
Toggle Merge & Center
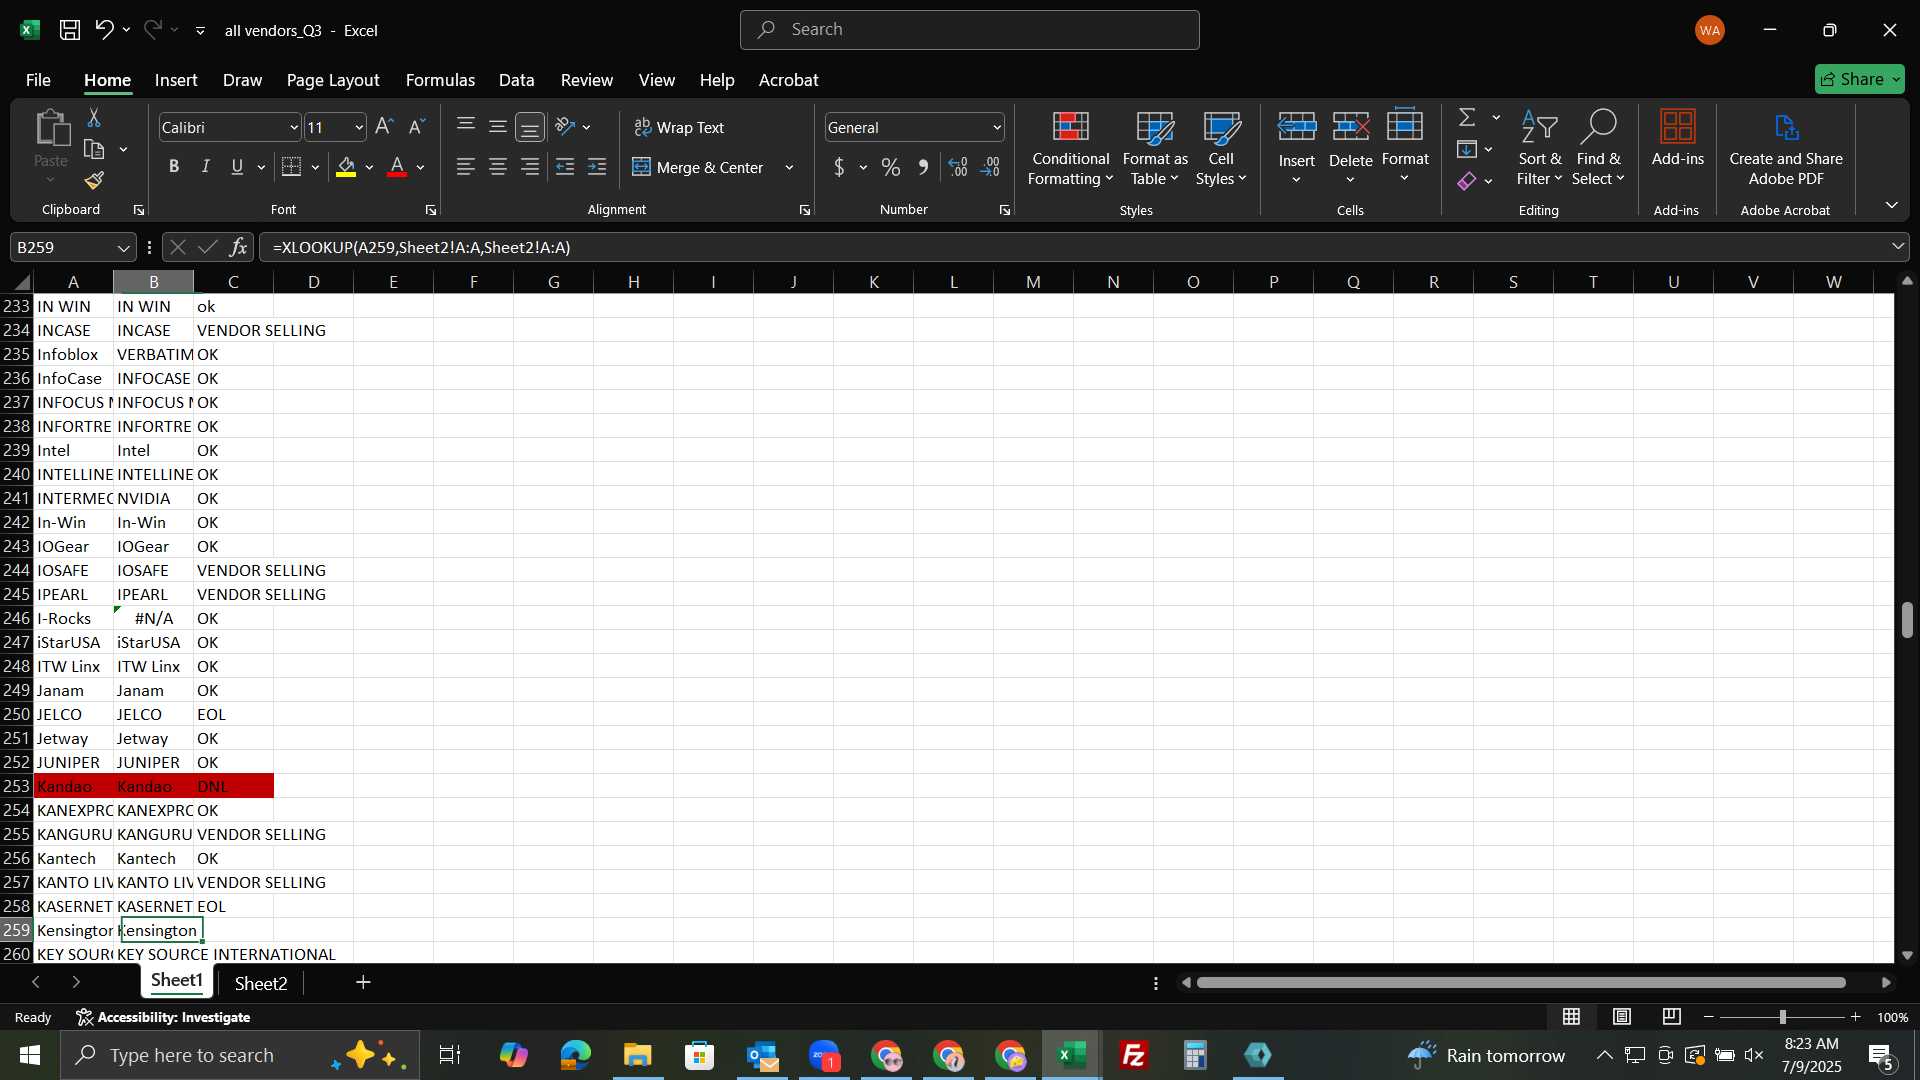click(x=698, y=167)
